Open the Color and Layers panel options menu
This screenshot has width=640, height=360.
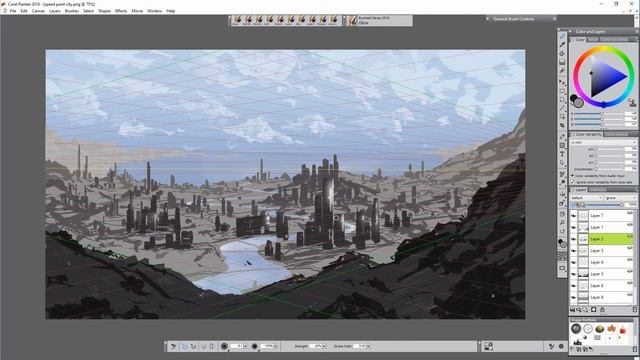tap(637, 31)
